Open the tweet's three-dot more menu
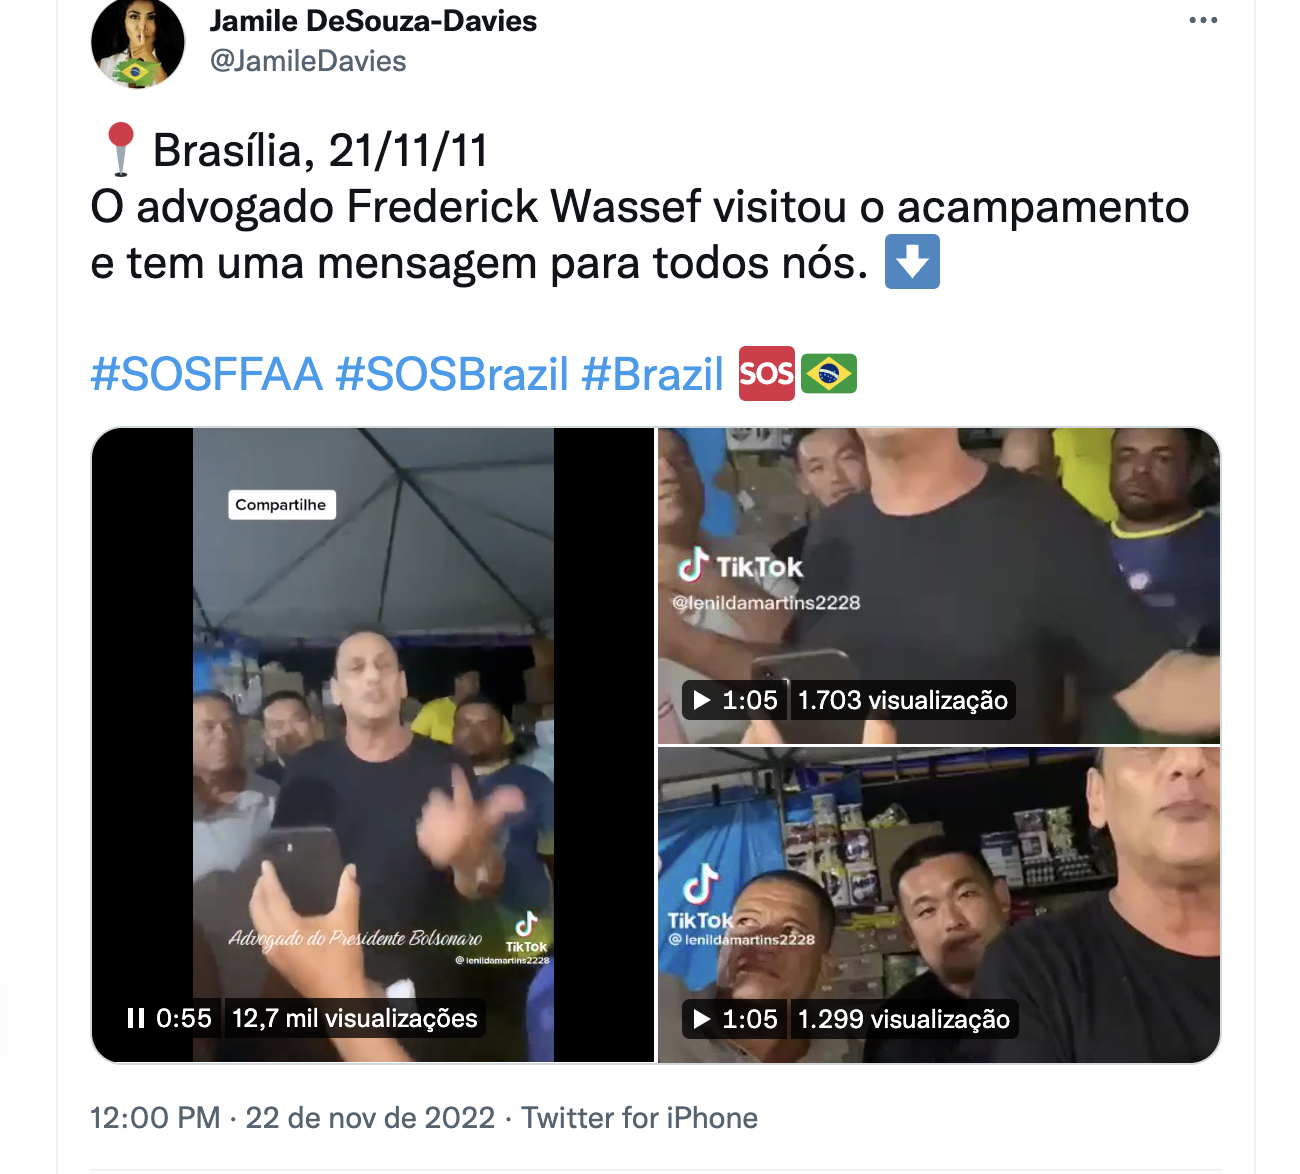The height and width of the screenshot is (1174, 1300). [x=1203, y=21]
